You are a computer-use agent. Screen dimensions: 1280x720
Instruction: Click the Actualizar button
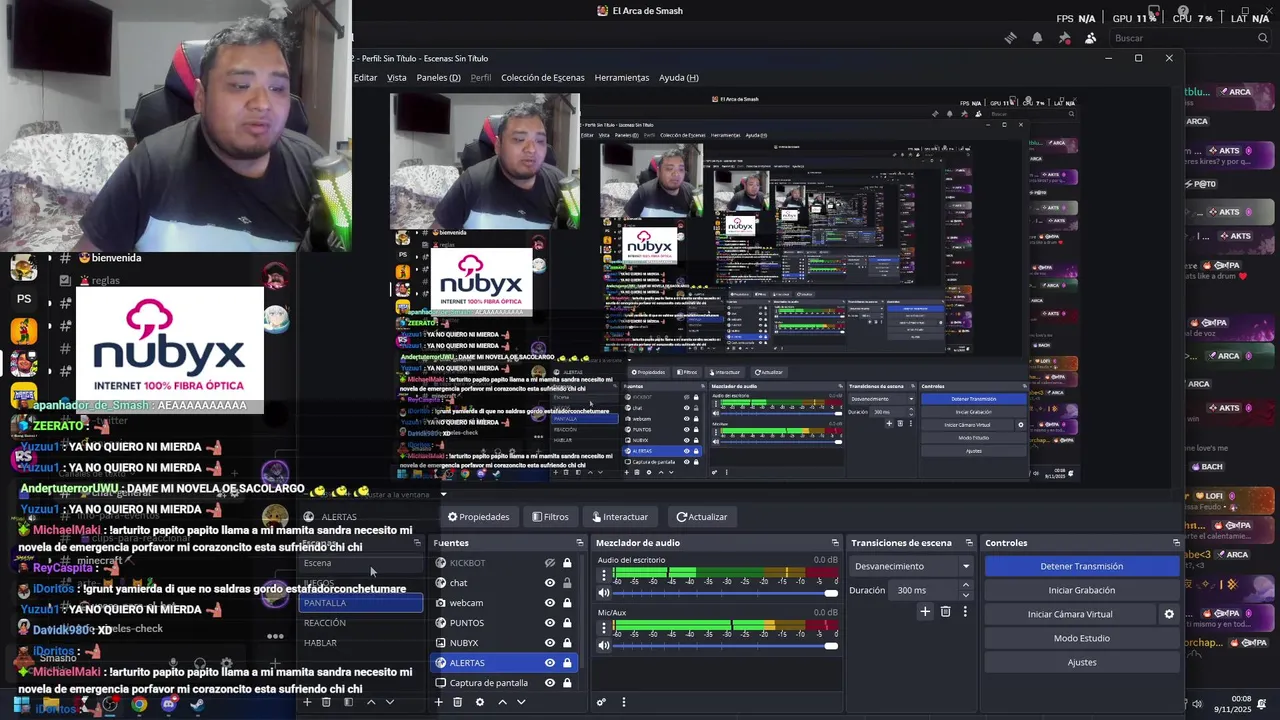(x=702, y=517)
